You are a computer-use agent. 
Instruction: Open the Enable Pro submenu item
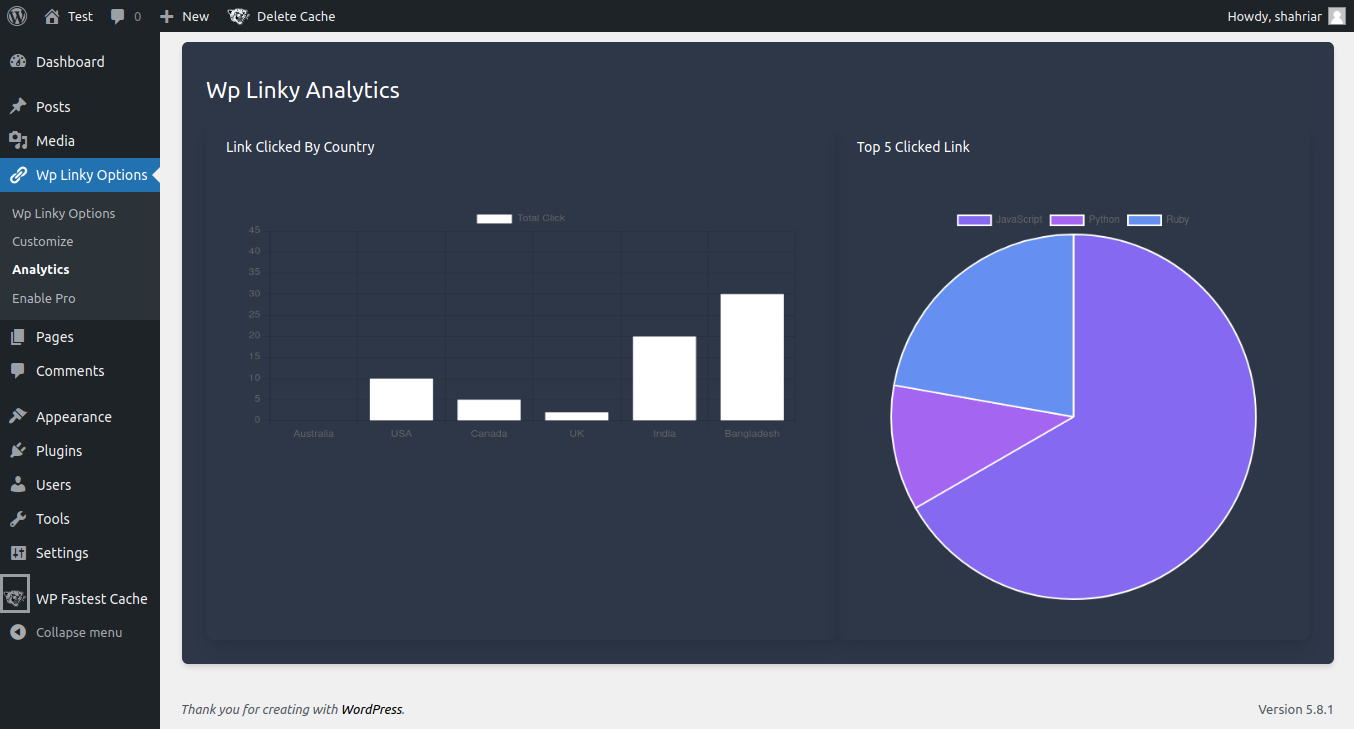pyautogui.click(x=43, y=298)
